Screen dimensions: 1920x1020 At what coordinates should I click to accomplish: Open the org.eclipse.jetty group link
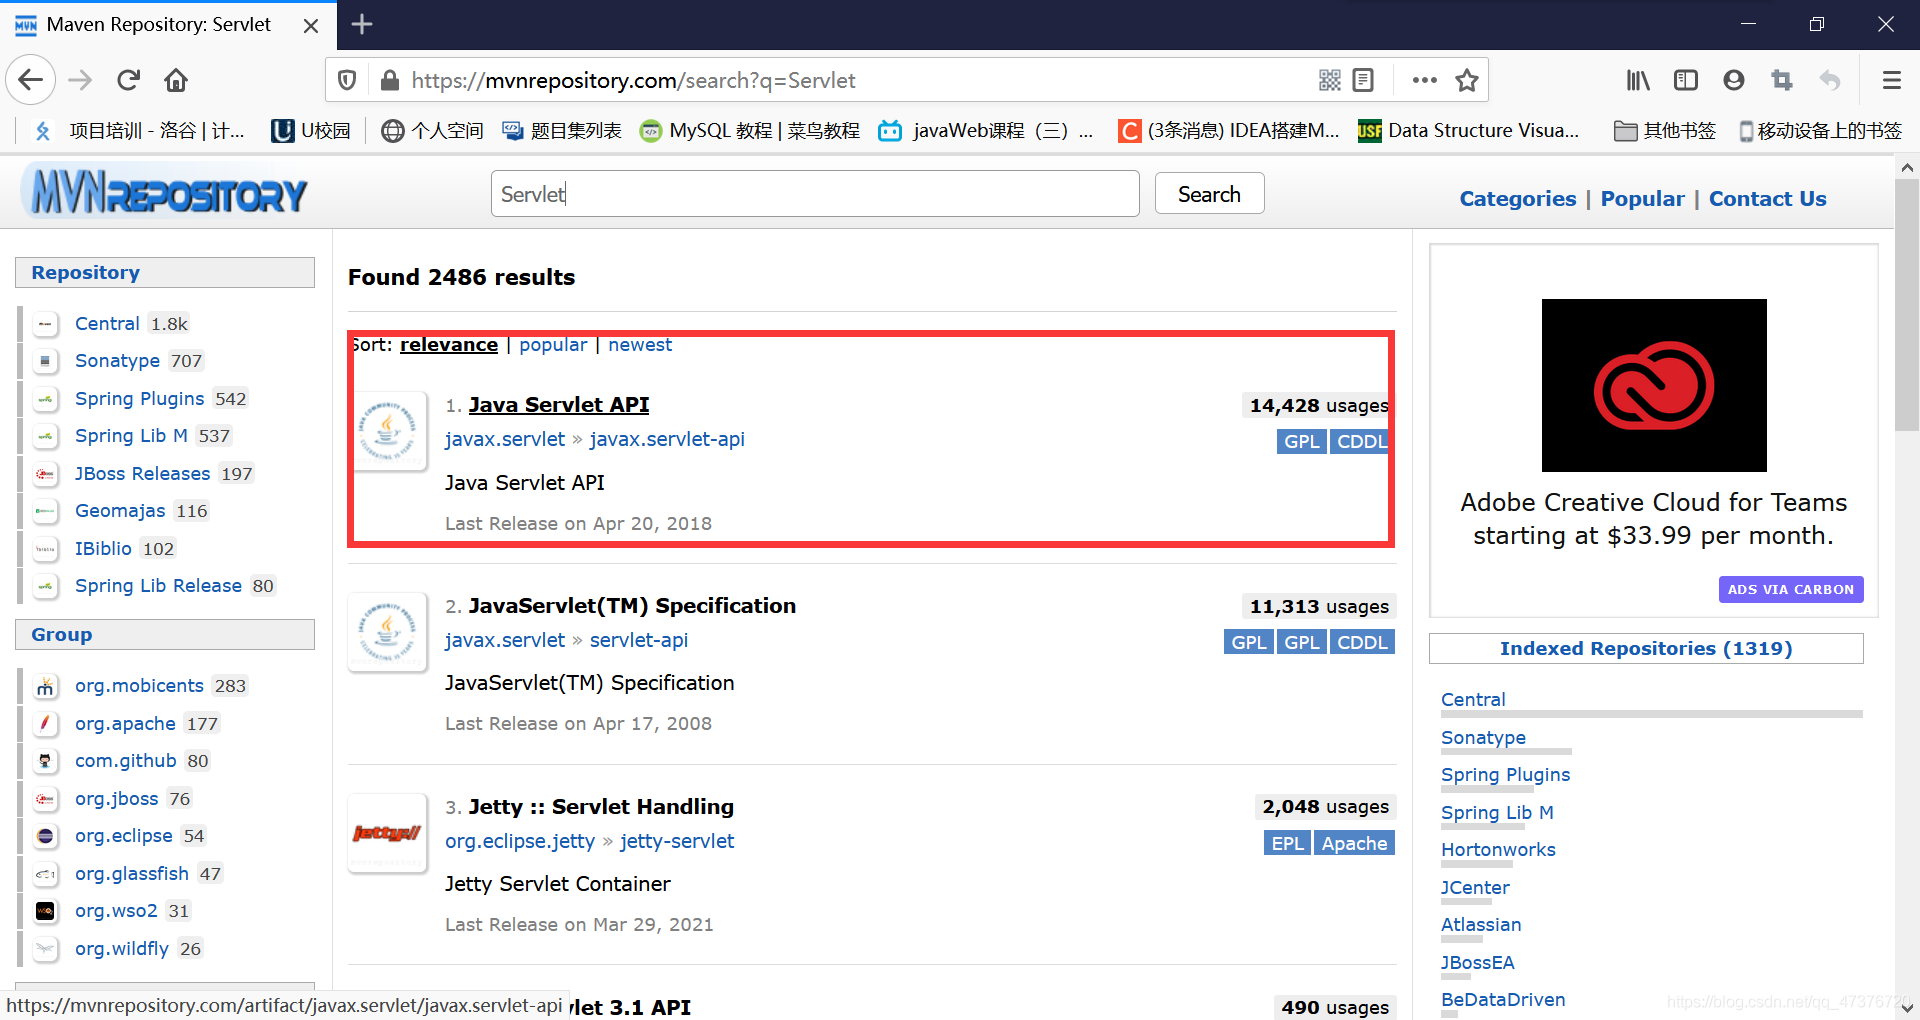point(520,842)
